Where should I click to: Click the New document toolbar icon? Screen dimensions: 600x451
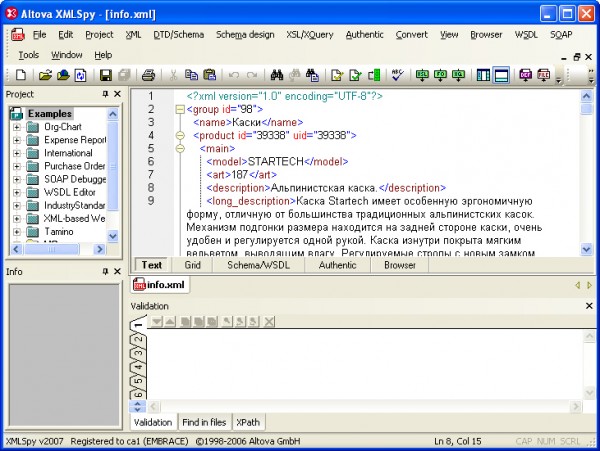tap(21, 75)
